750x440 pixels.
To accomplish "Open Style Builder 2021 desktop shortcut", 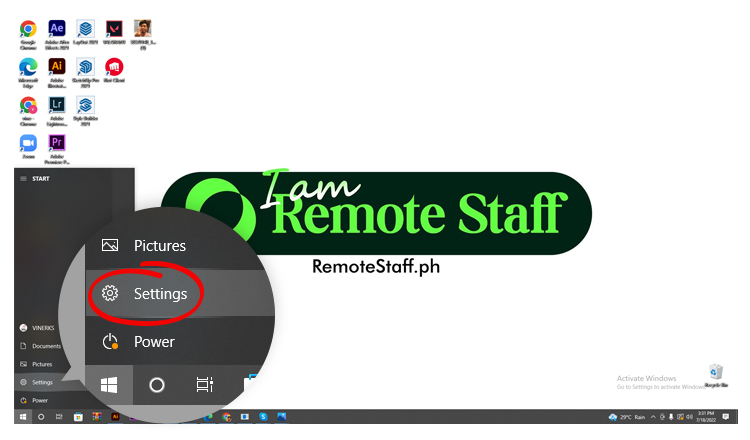I will point(86,110).
